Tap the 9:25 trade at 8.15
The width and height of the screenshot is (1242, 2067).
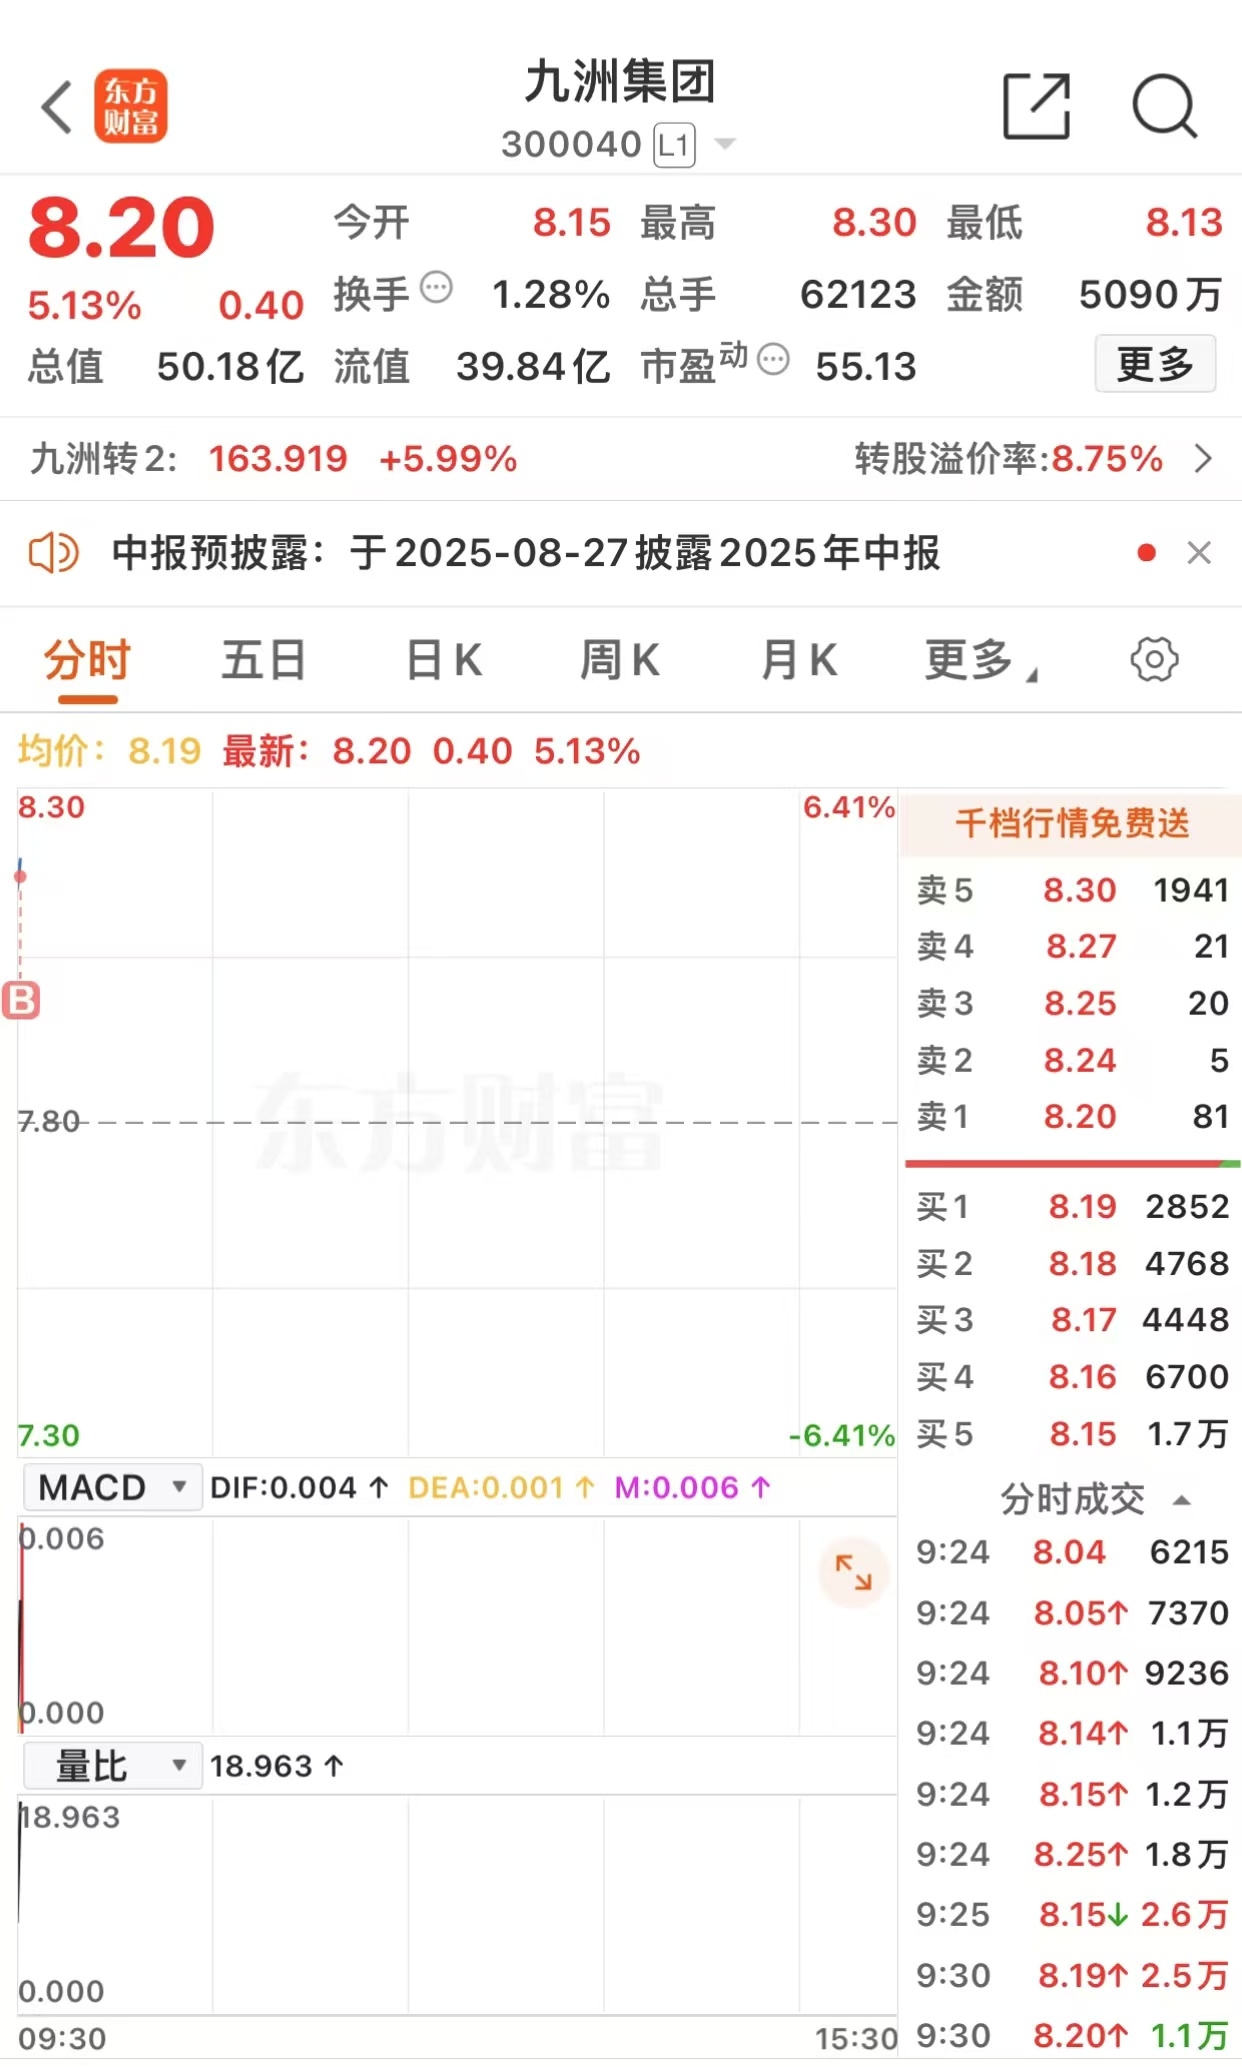click(x=1072, y=1914)
